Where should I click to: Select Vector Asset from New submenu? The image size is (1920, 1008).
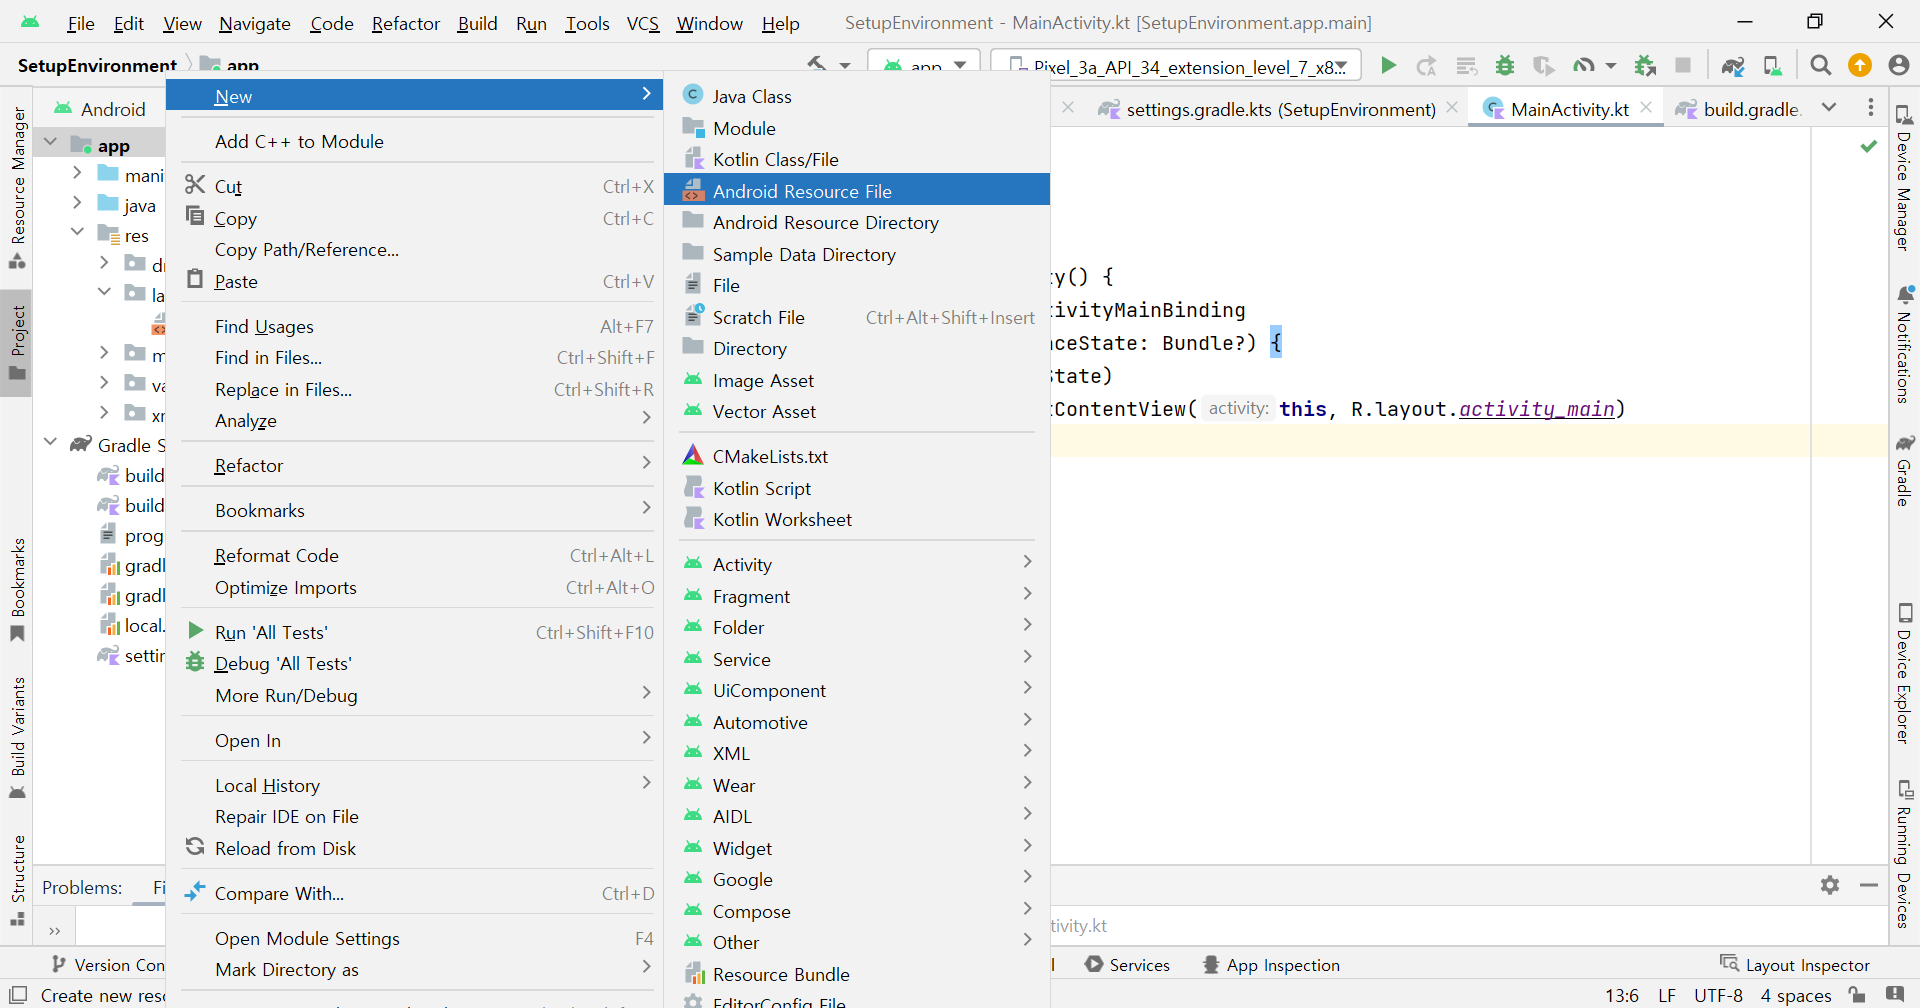point(857,411)
